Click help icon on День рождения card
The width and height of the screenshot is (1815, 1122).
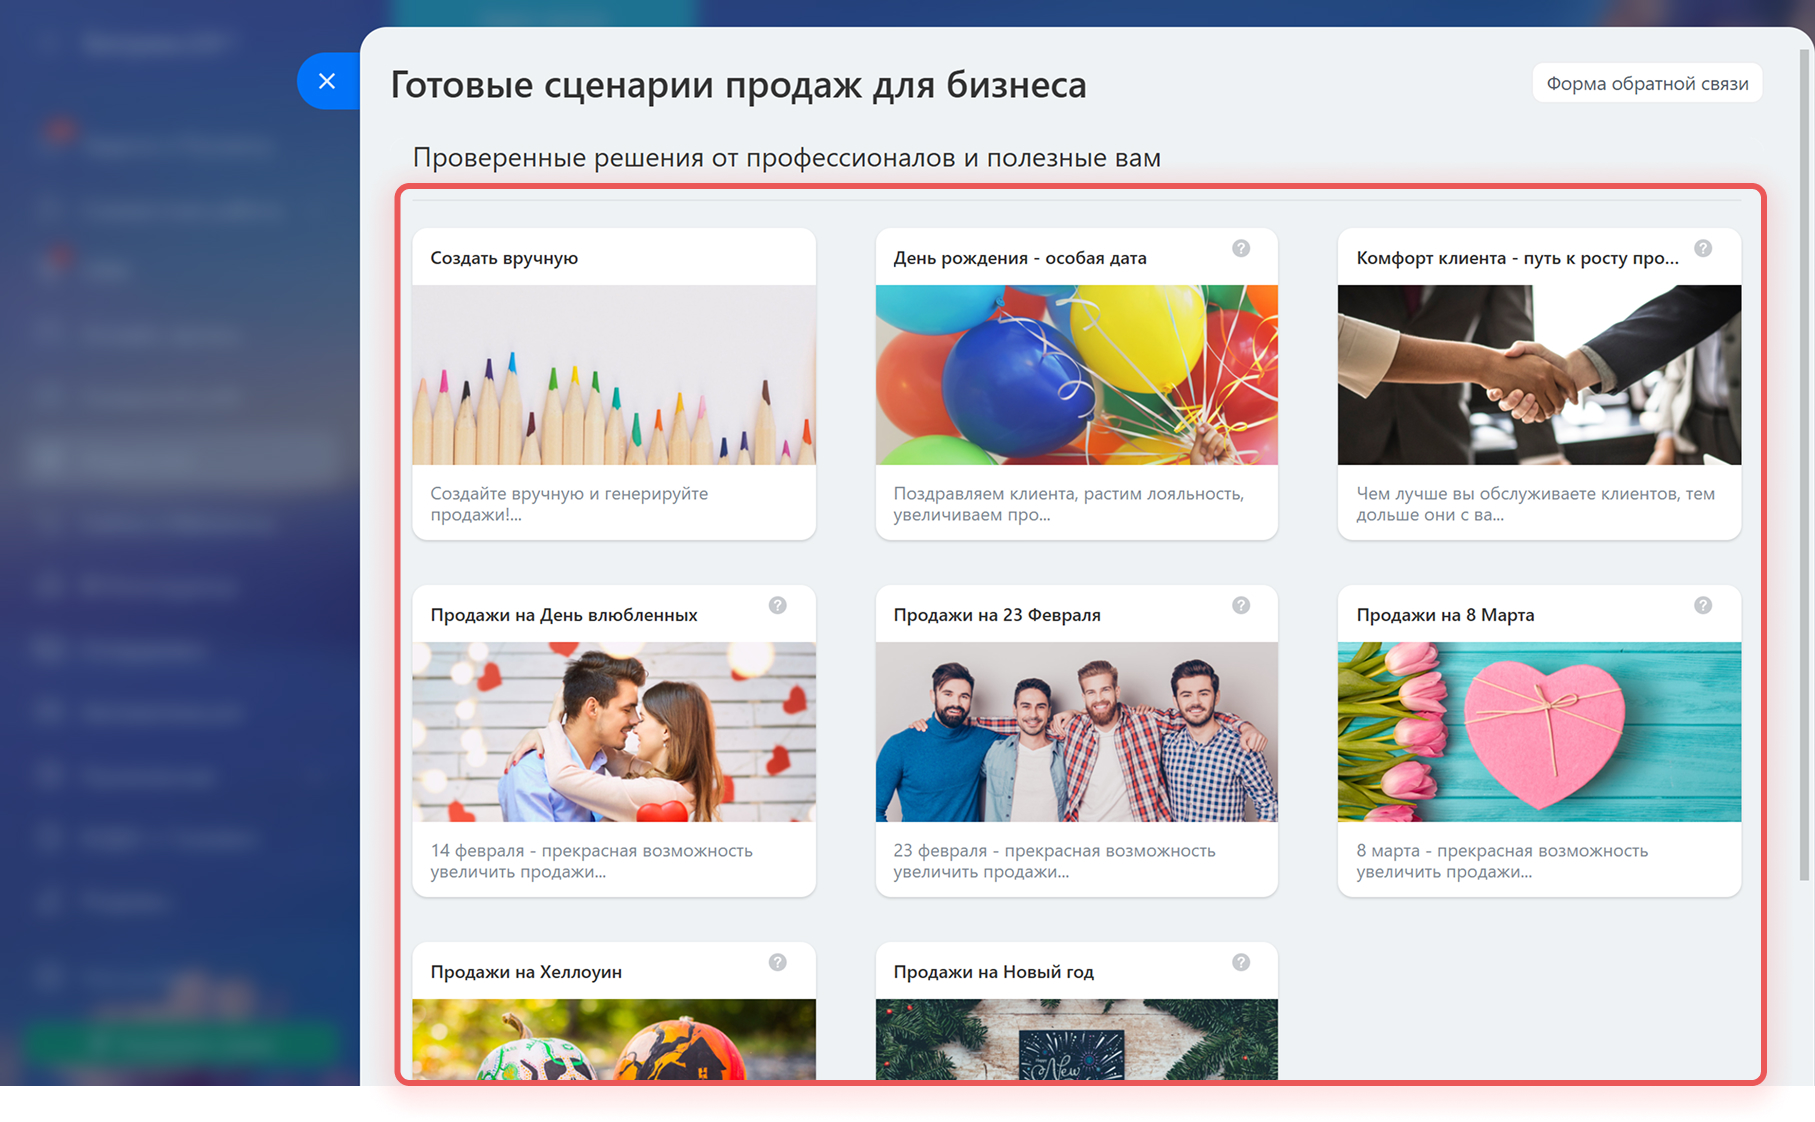tap(1241, 248)
